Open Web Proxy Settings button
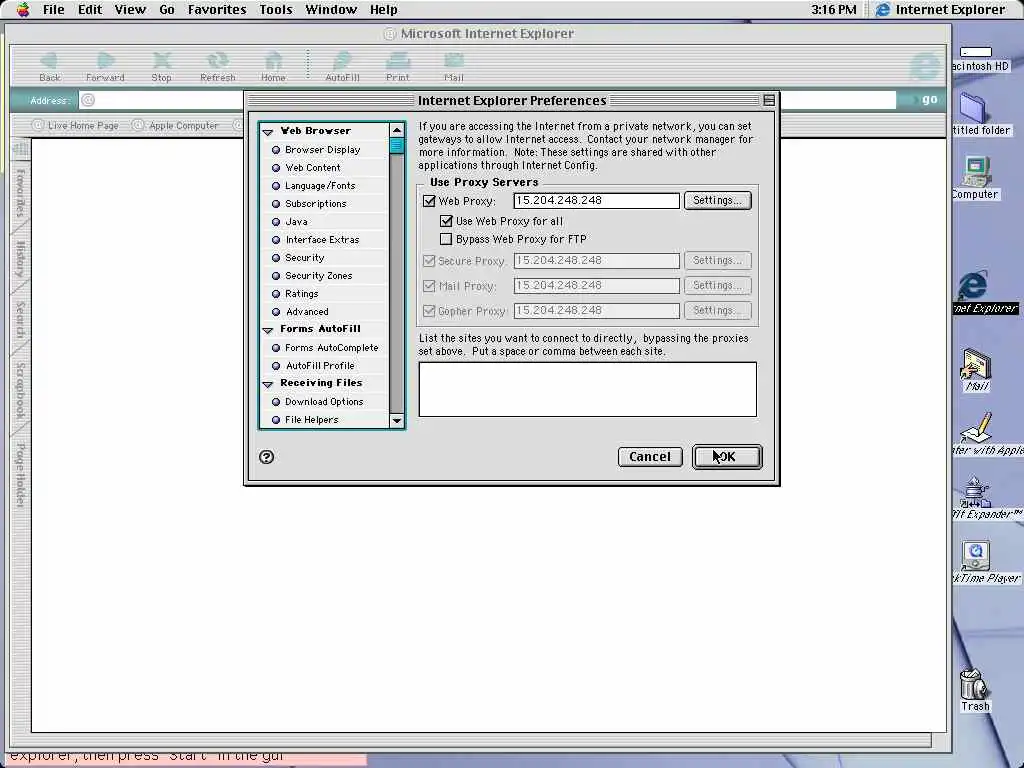This screenshot has height=768, width=1024. [x=718, y=200]
